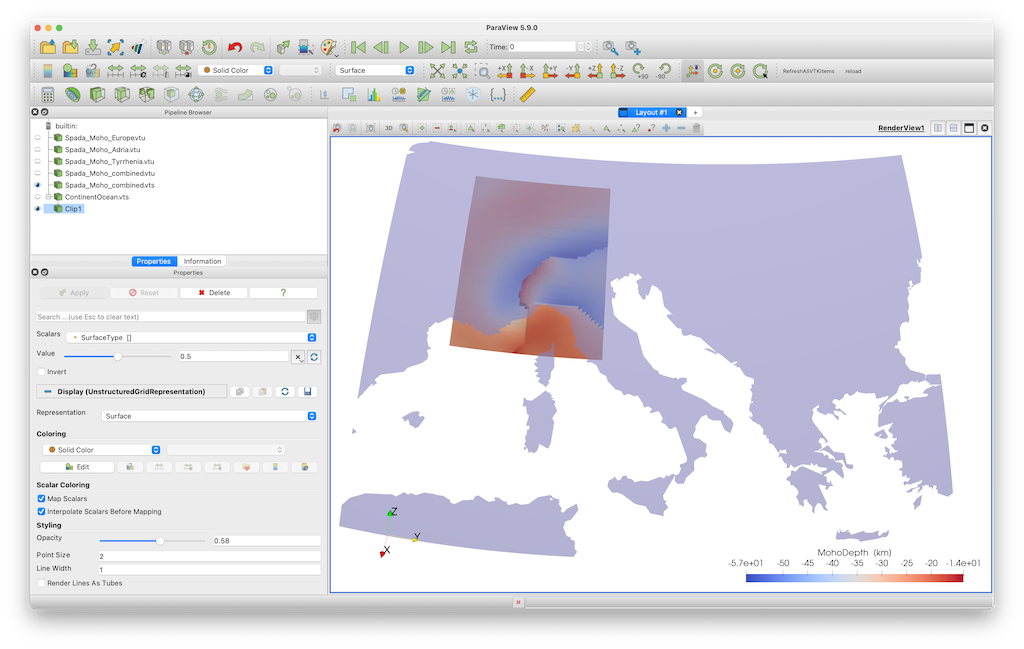The width and height of the screenshot is (1024, 649).
Task: Rotate view 90 degrees clockwise
Action: 641,71
